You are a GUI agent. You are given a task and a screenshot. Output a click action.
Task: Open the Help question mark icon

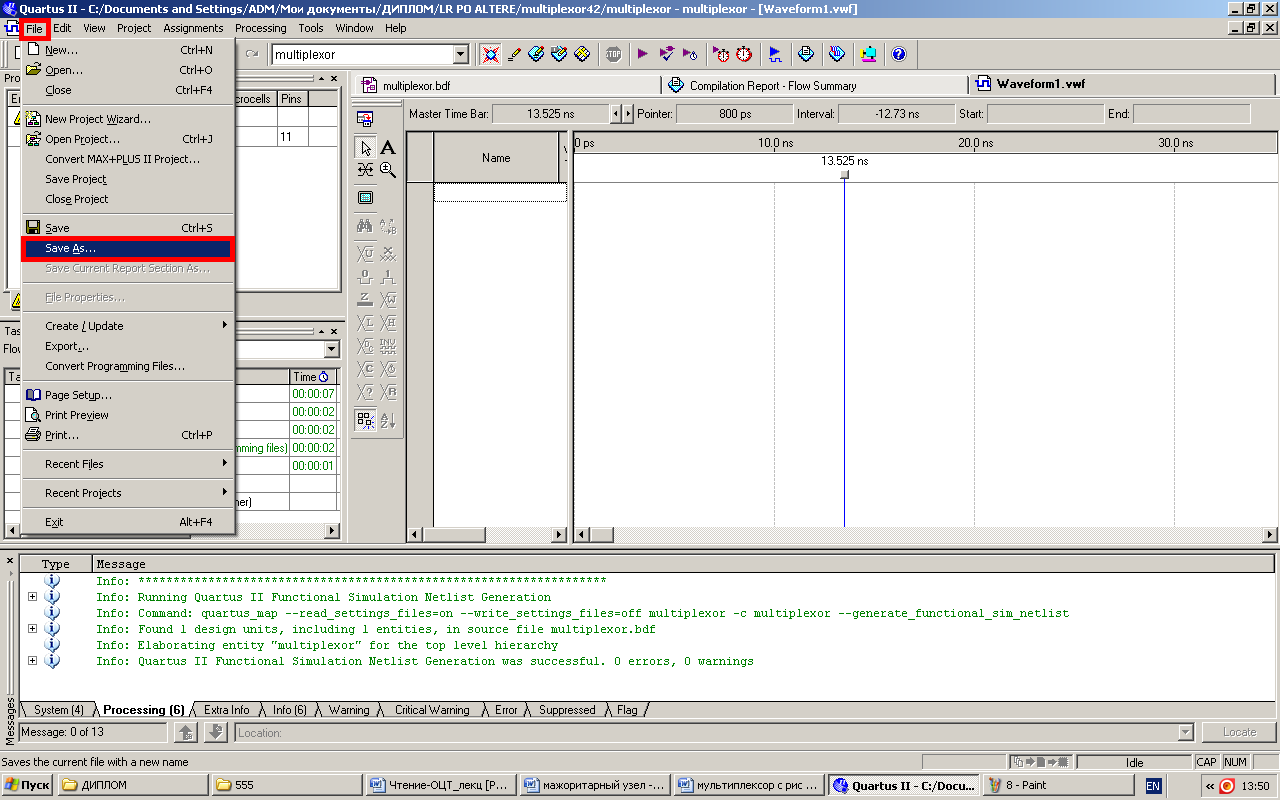[x=899, y=54]
